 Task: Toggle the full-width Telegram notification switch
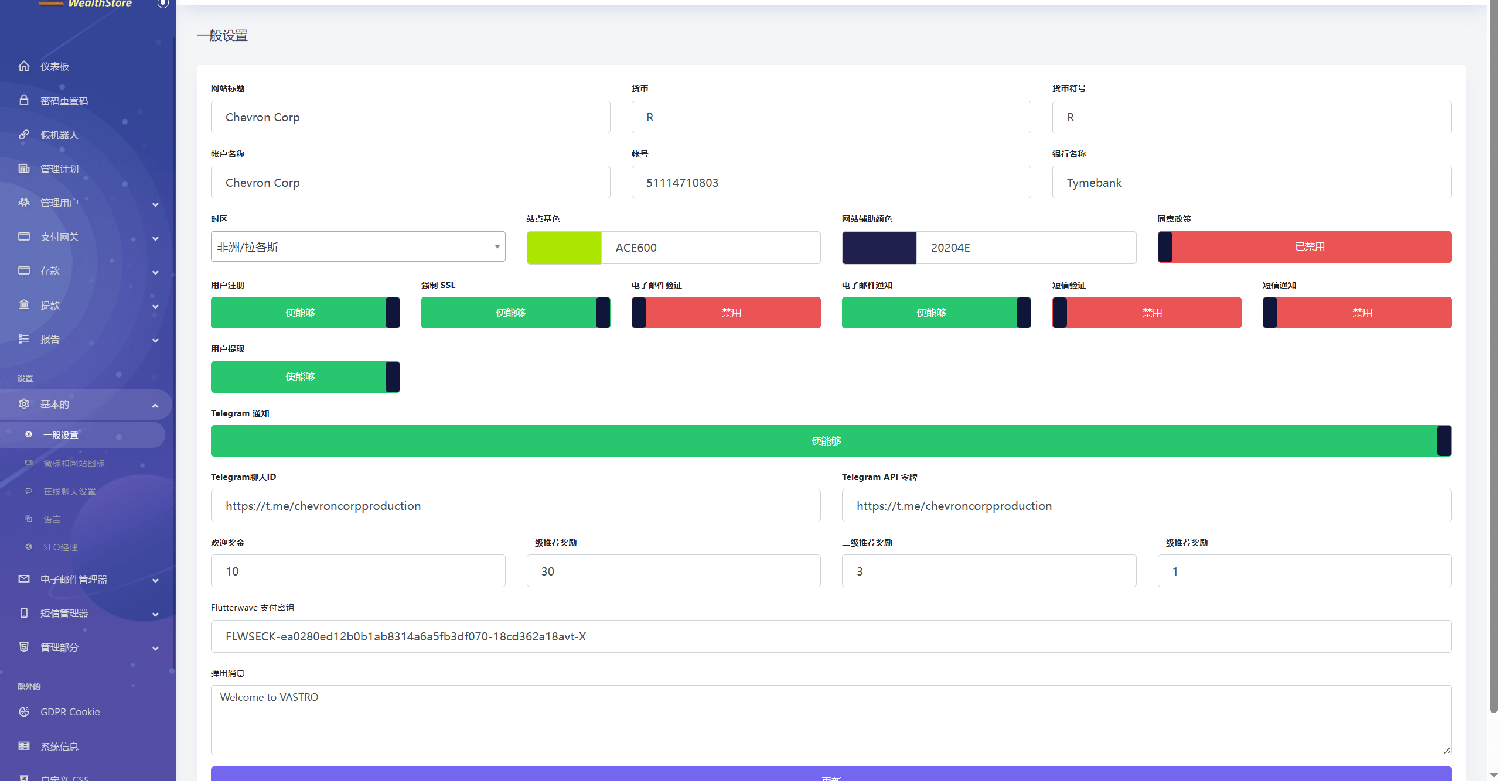(x=831, y=441)
